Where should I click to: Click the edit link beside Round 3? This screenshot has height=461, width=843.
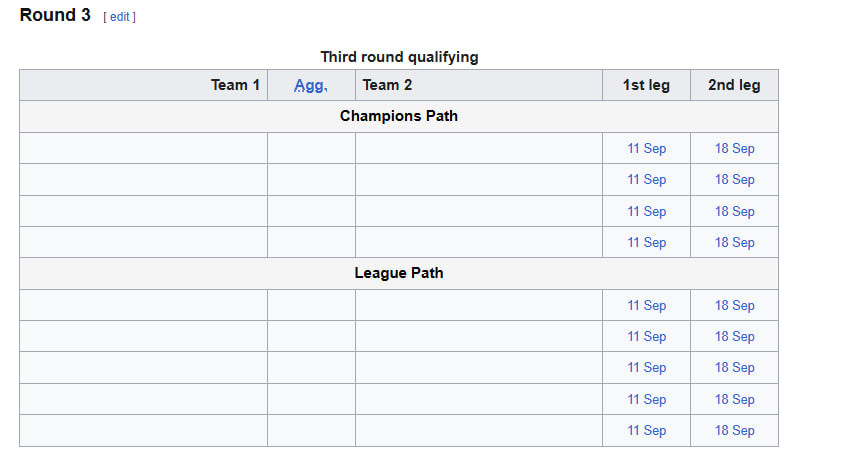click(119, 17)
